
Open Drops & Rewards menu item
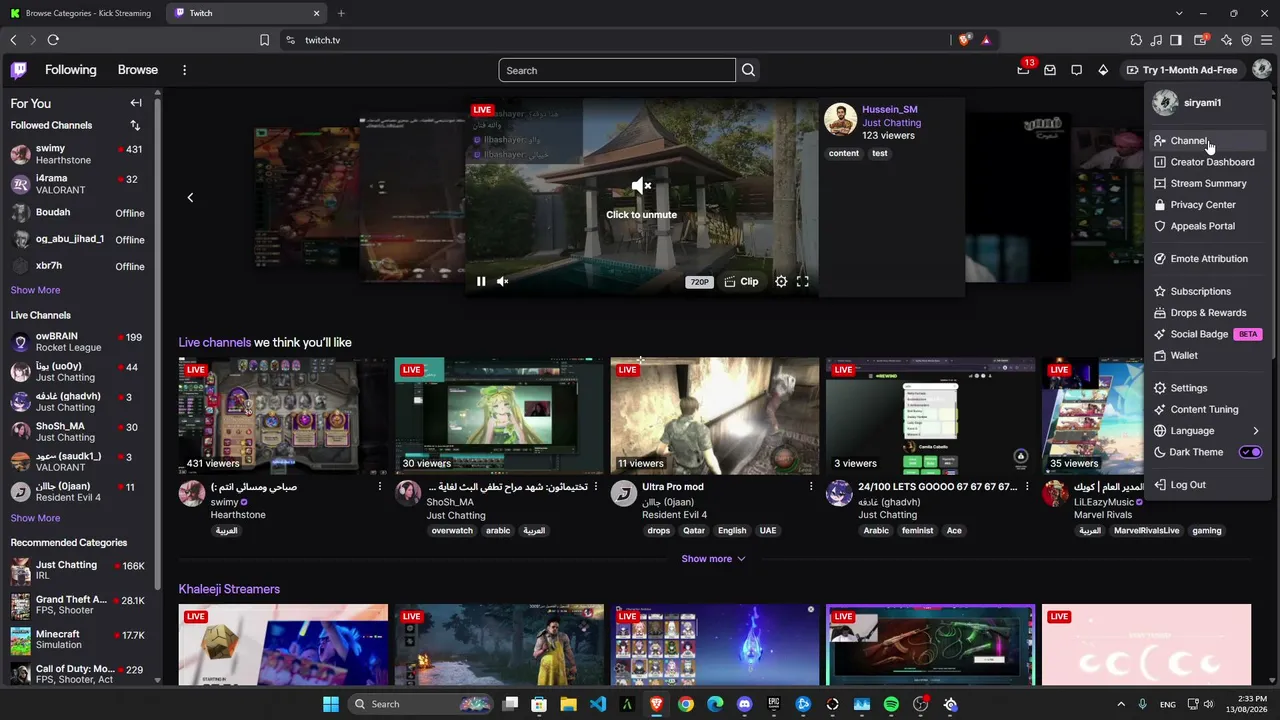tap(1207, 313)
